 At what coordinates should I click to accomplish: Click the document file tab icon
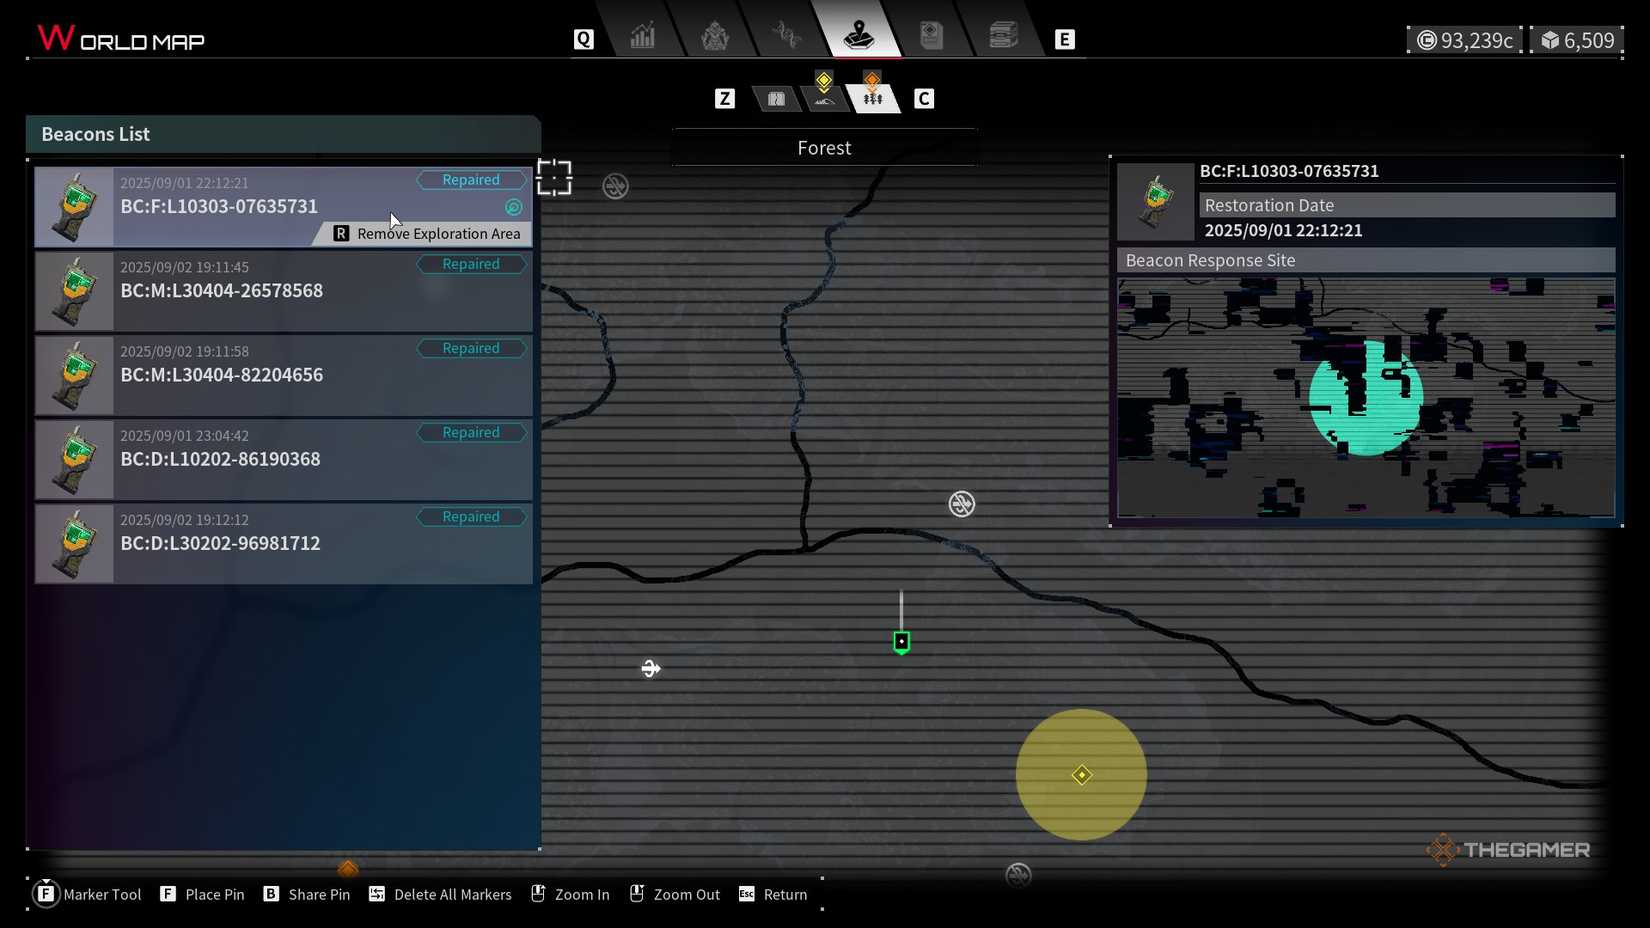click(931, 37)
